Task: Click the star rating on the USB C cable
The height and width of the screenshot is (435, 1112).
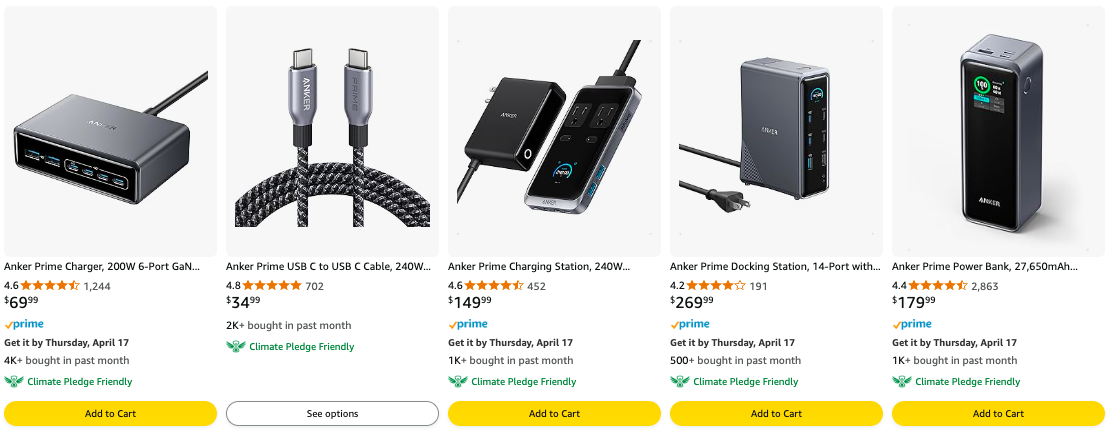Action: (272, 285)
